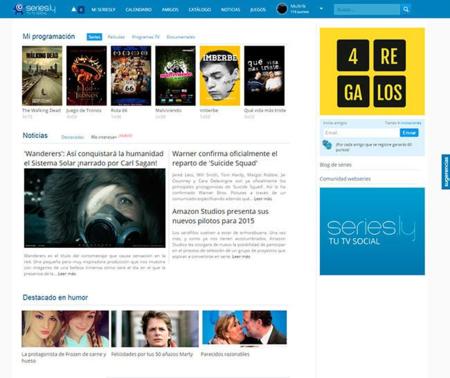Open the notifications bell icon
450x378 pixels.
[x=74, y=9]
